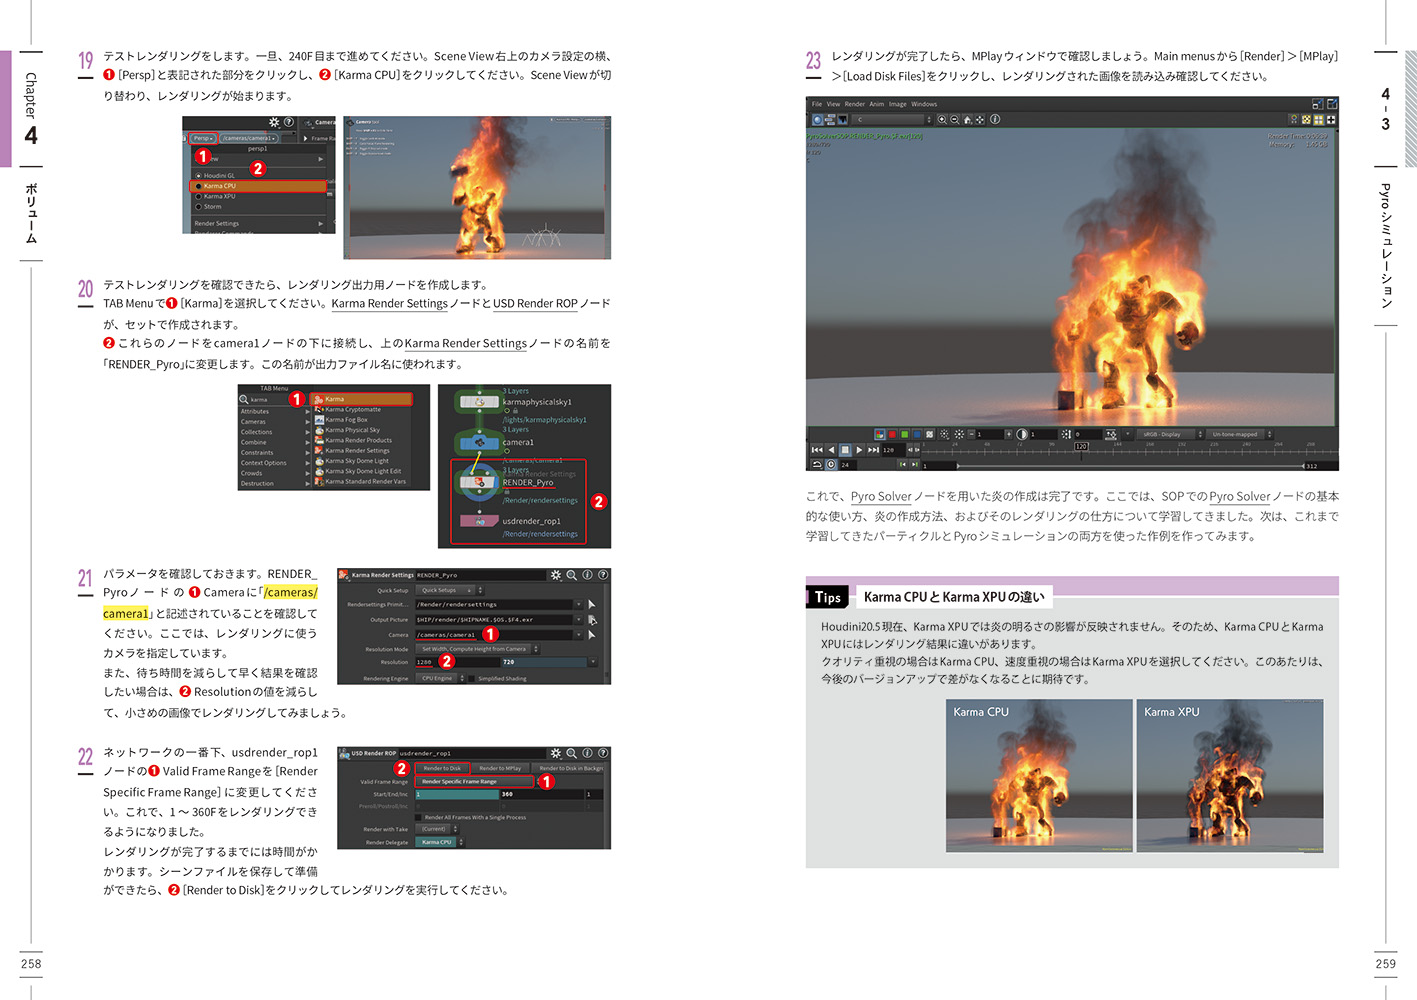Enable Render All Frames With a Single Process

click(418, 817)
